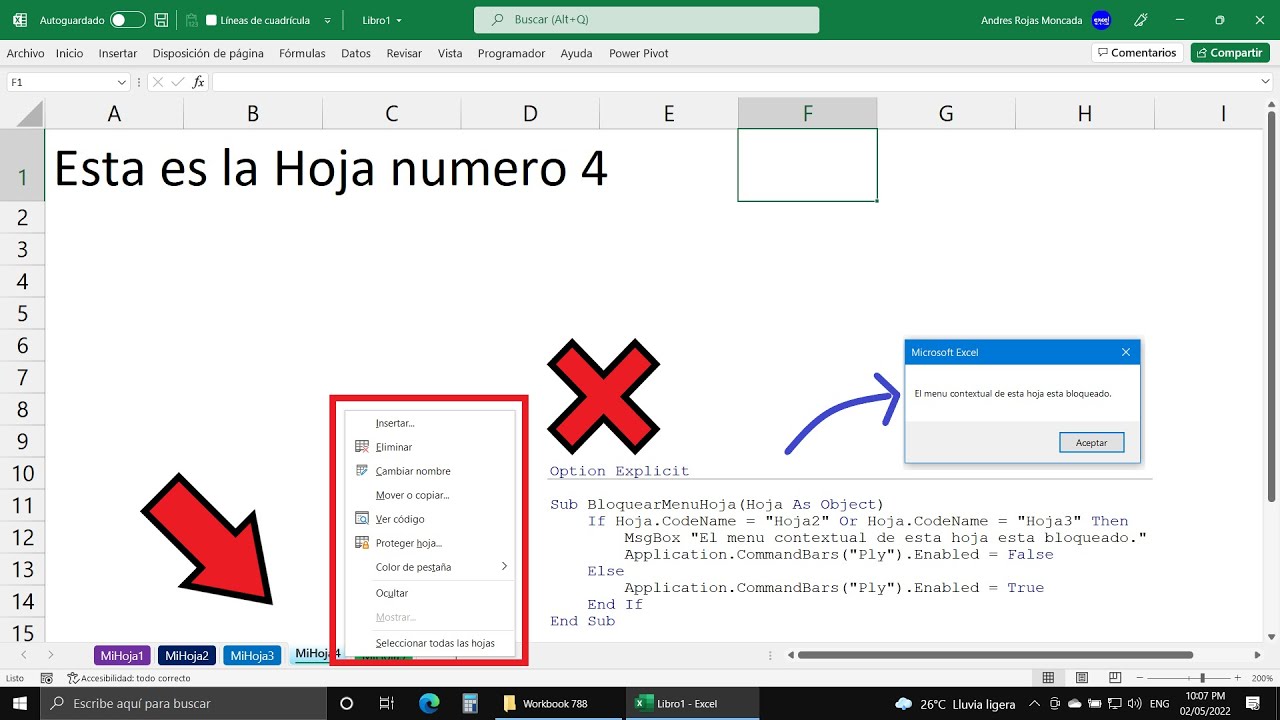Click the Excel app logo icon

tap(20, 20)
